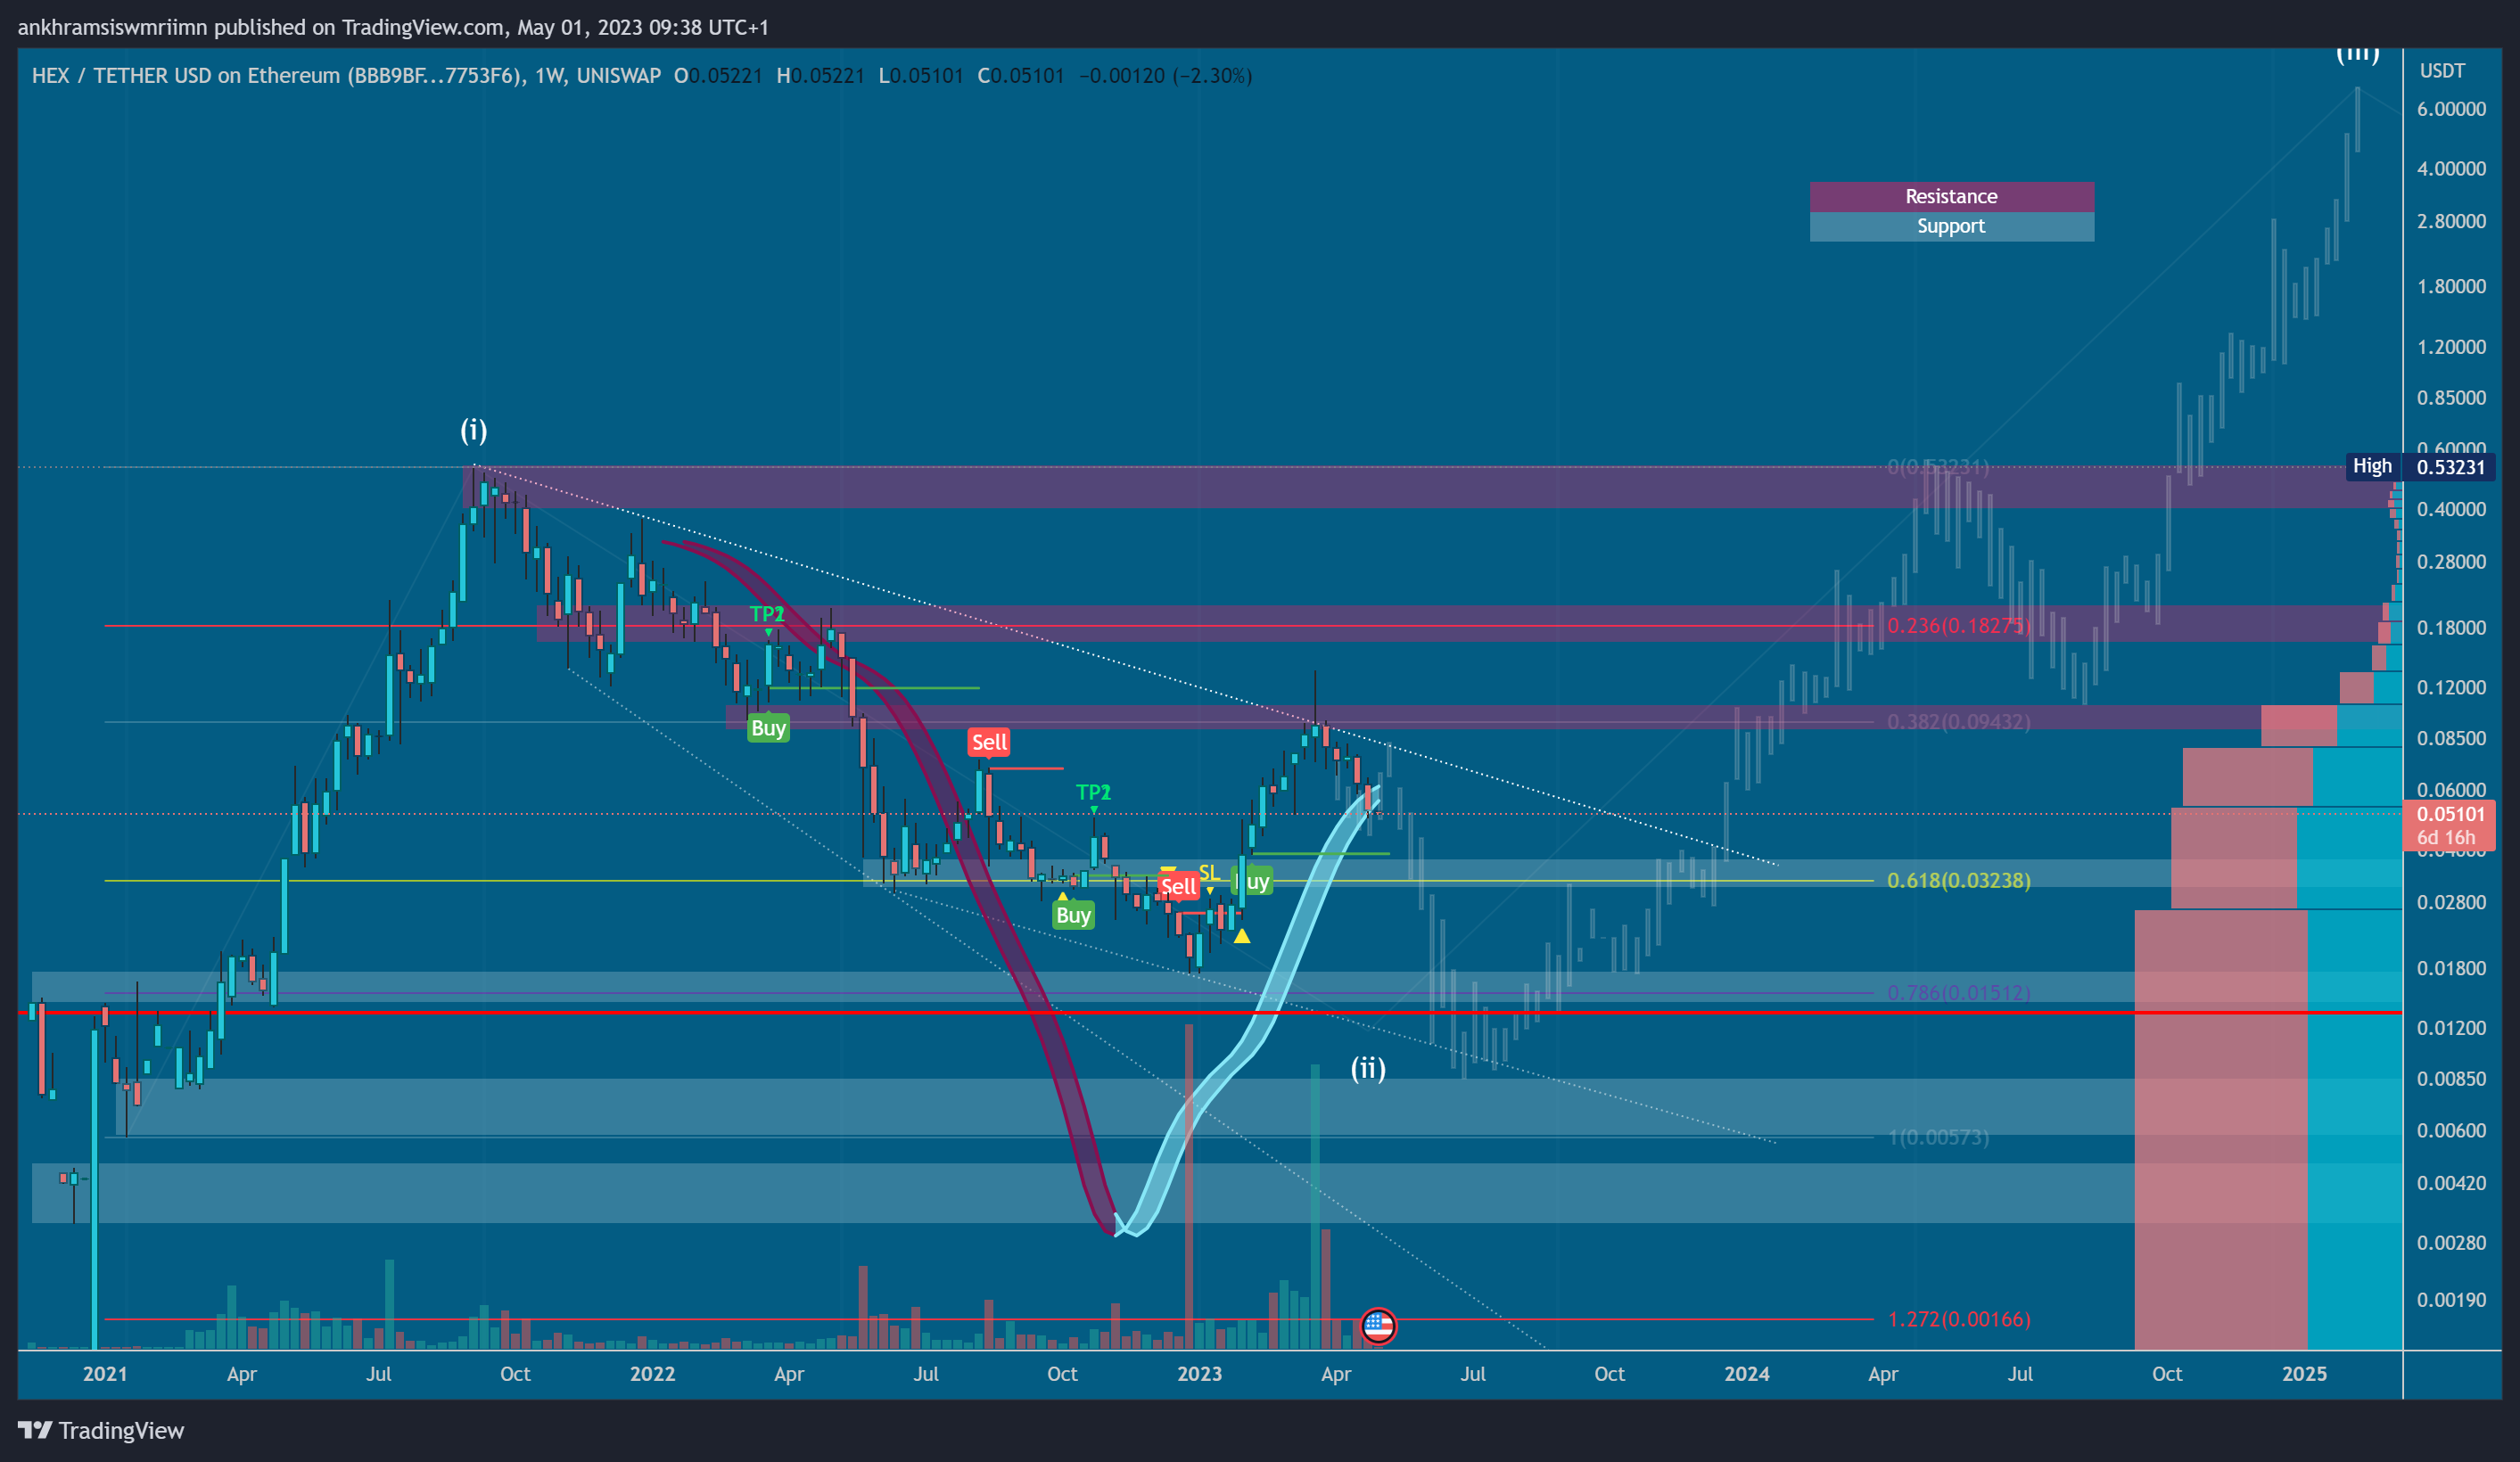Click the 0.28000 price axis value
The image size is (2520, 1462).
pyautogui.click(x=2451, y=562)
